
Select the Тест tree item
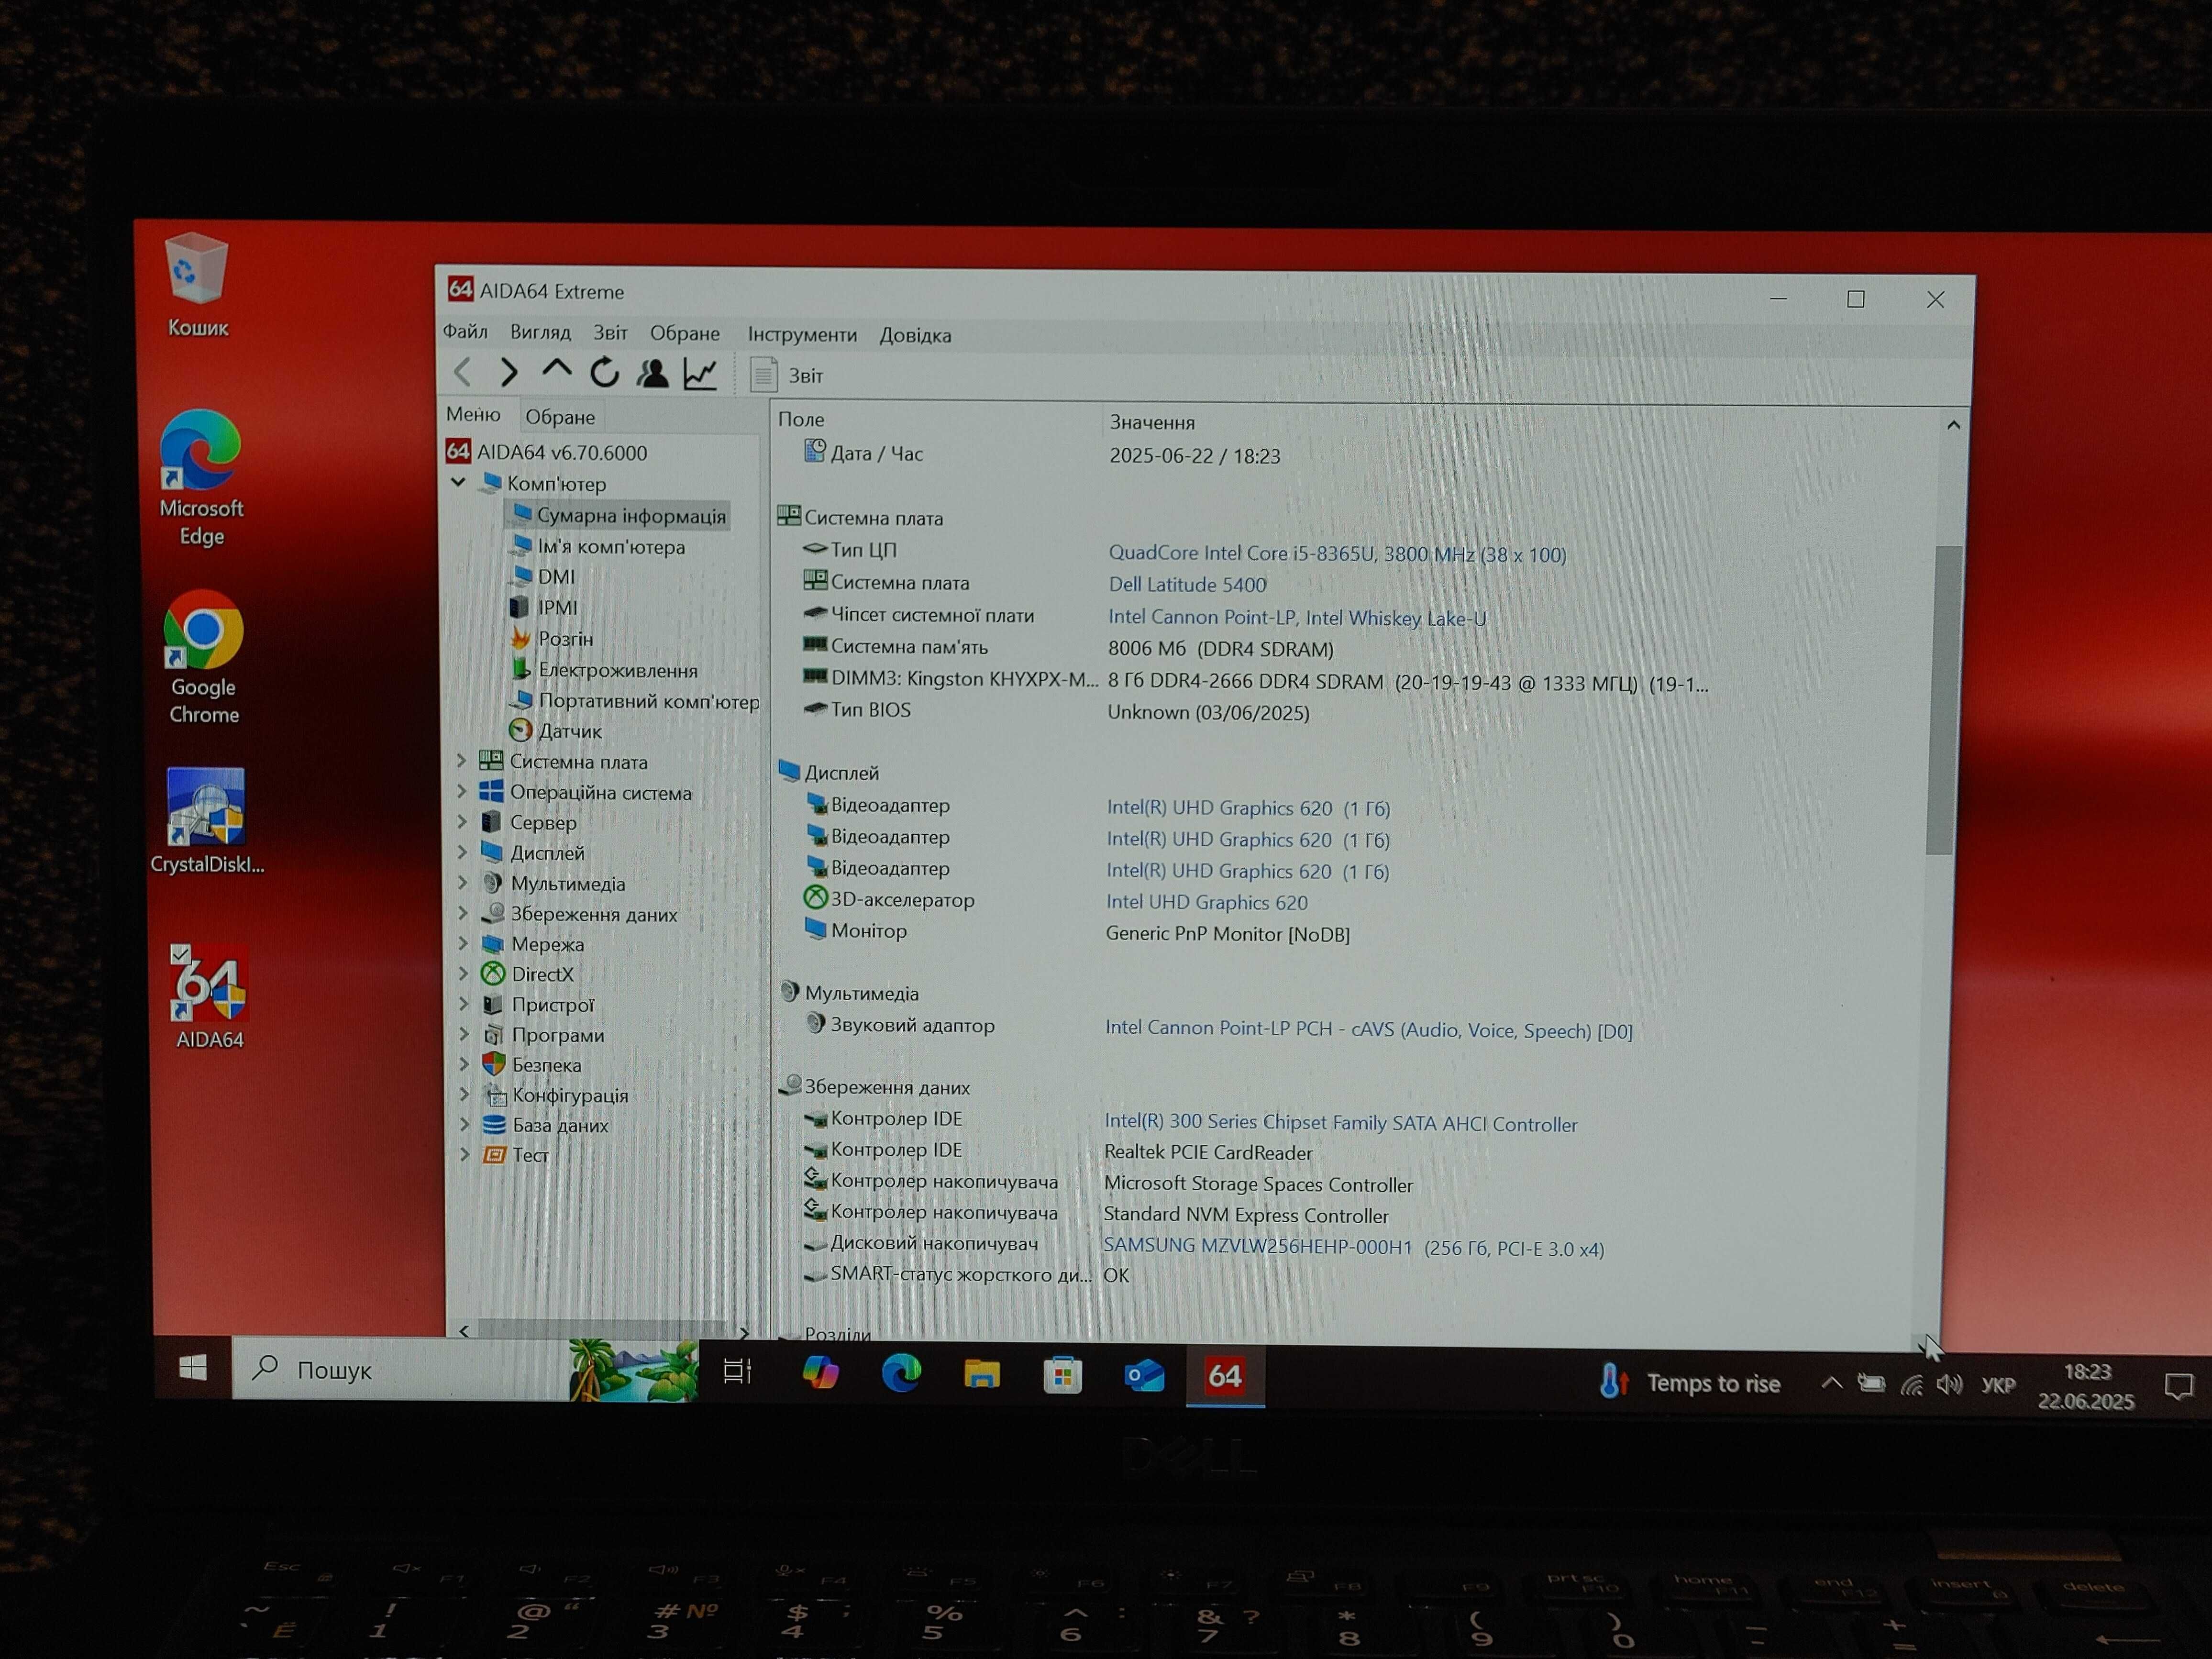click(517, 1154)
